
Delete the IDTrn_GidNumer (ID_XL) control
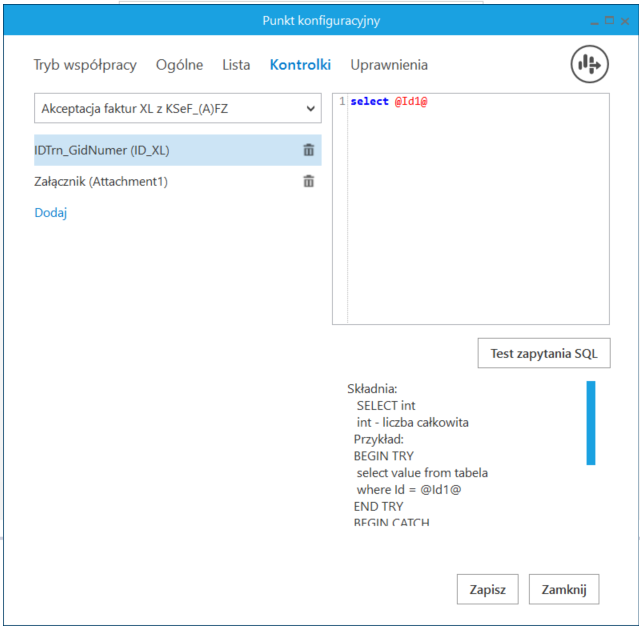309,150
